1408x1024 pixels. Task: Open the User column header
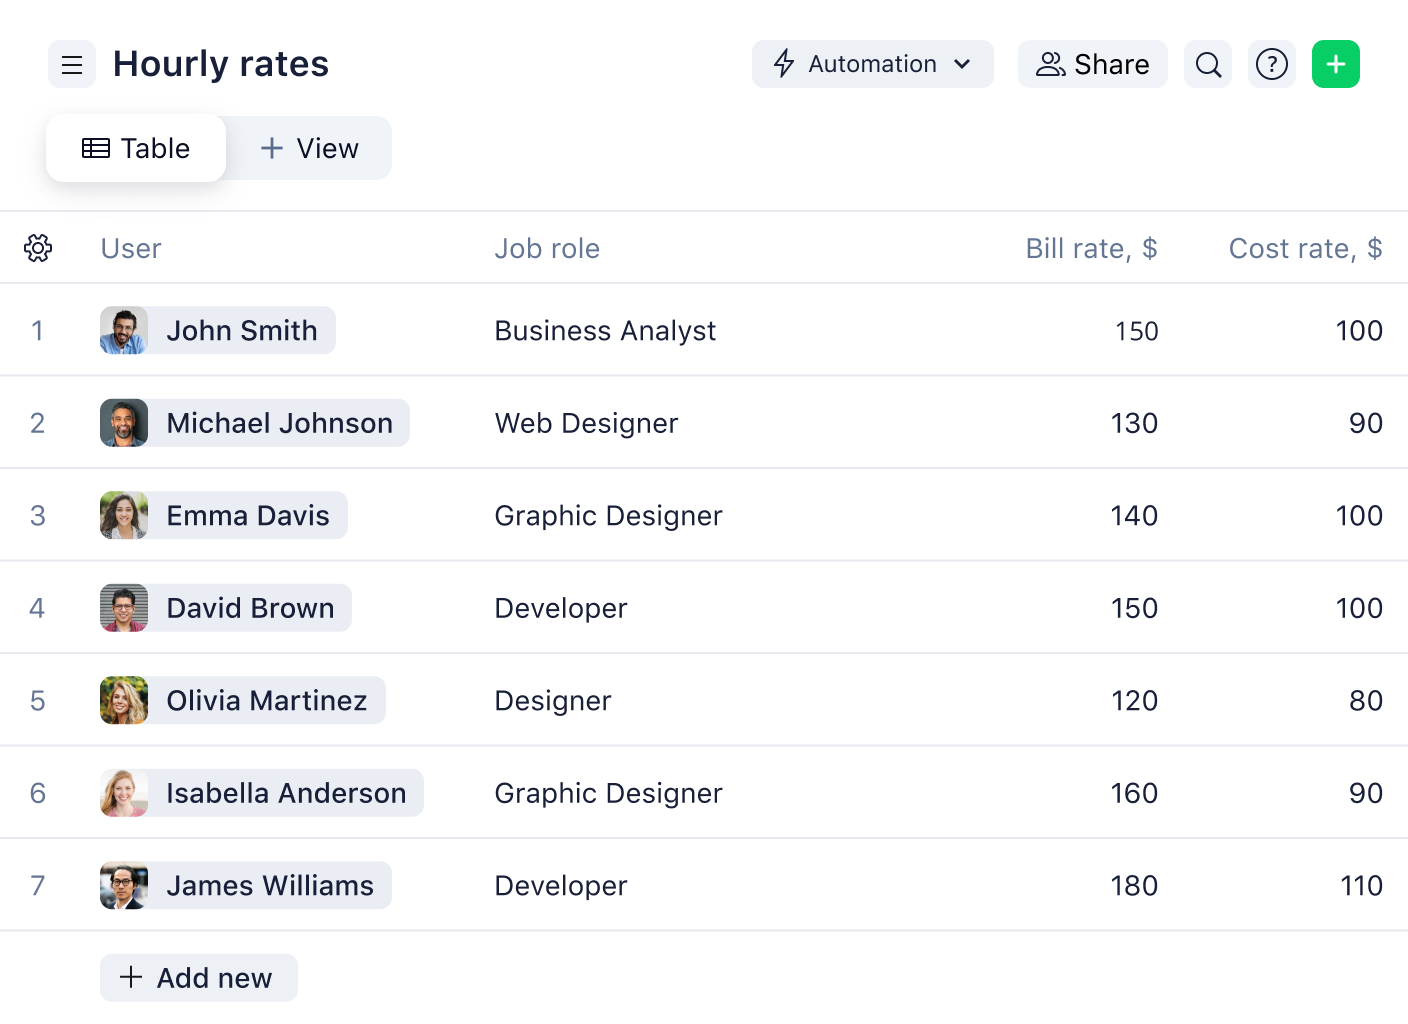(x=130, y=248)
